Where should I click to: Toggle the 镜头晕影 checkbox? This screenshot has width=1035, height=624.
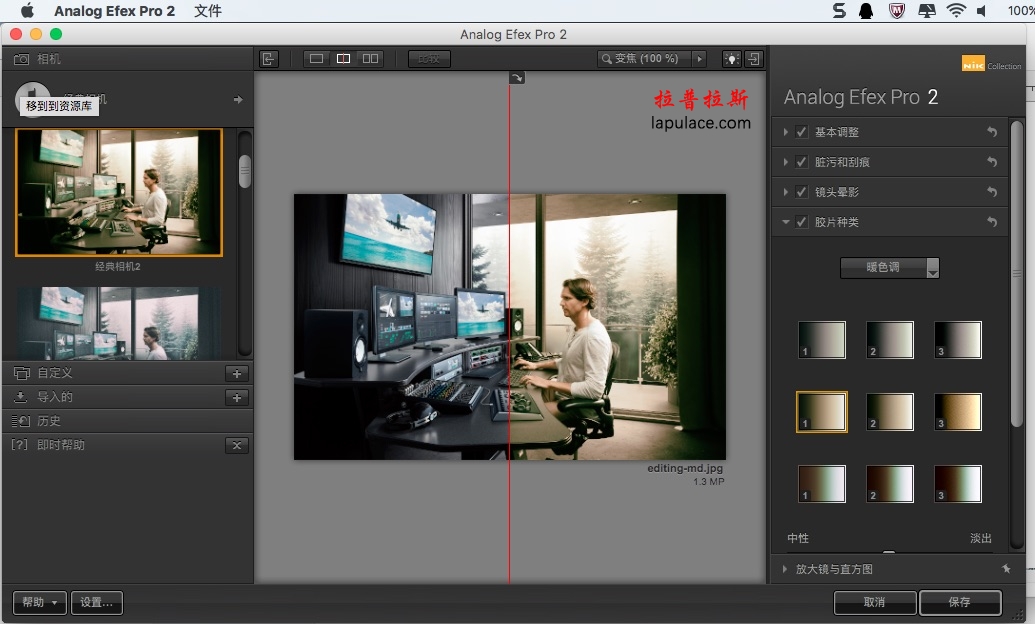(x=801, y=191)
